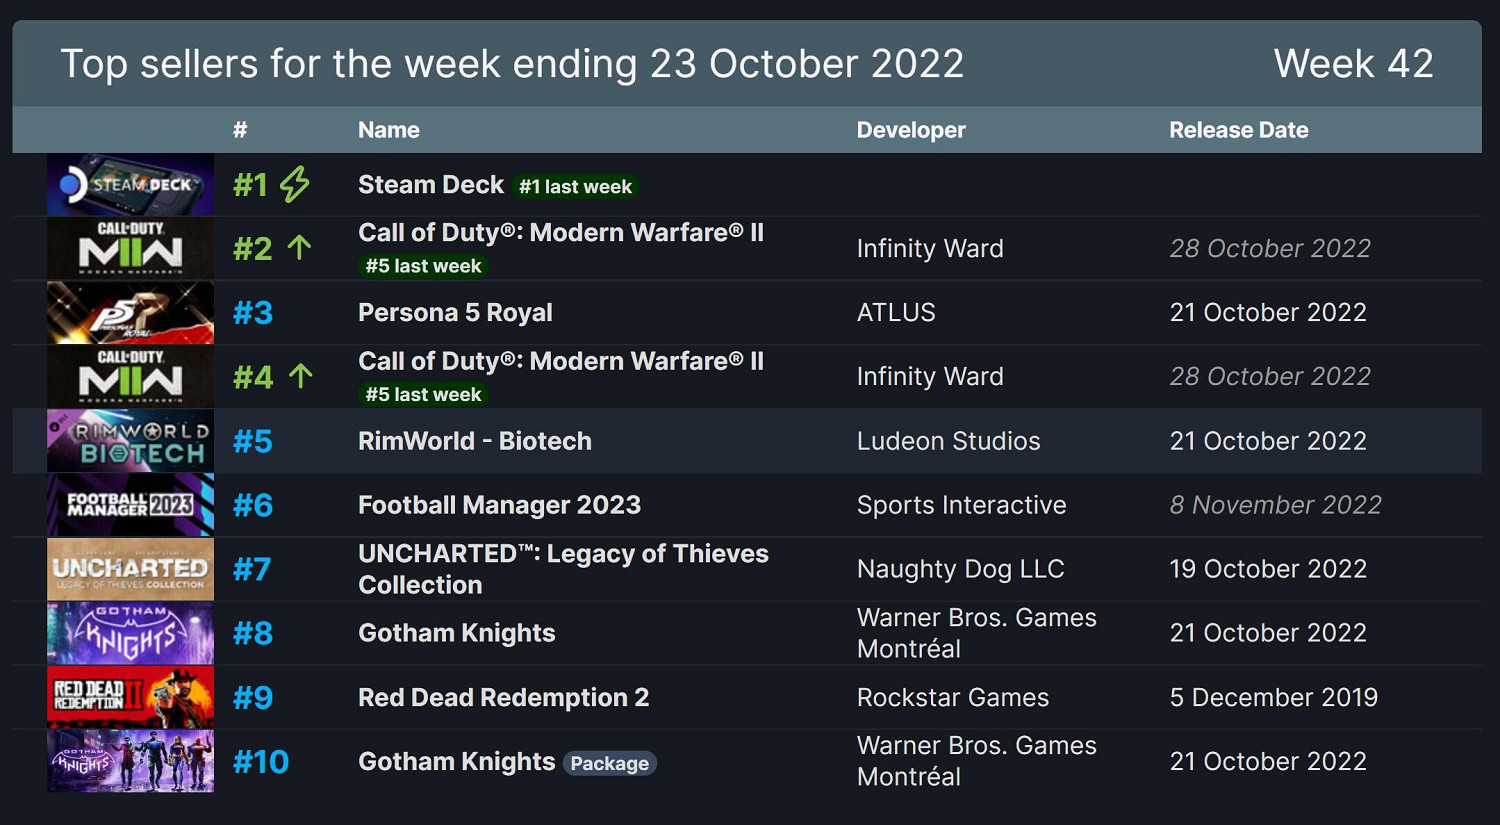Click the '#1 last week' badge

point(575,187)
